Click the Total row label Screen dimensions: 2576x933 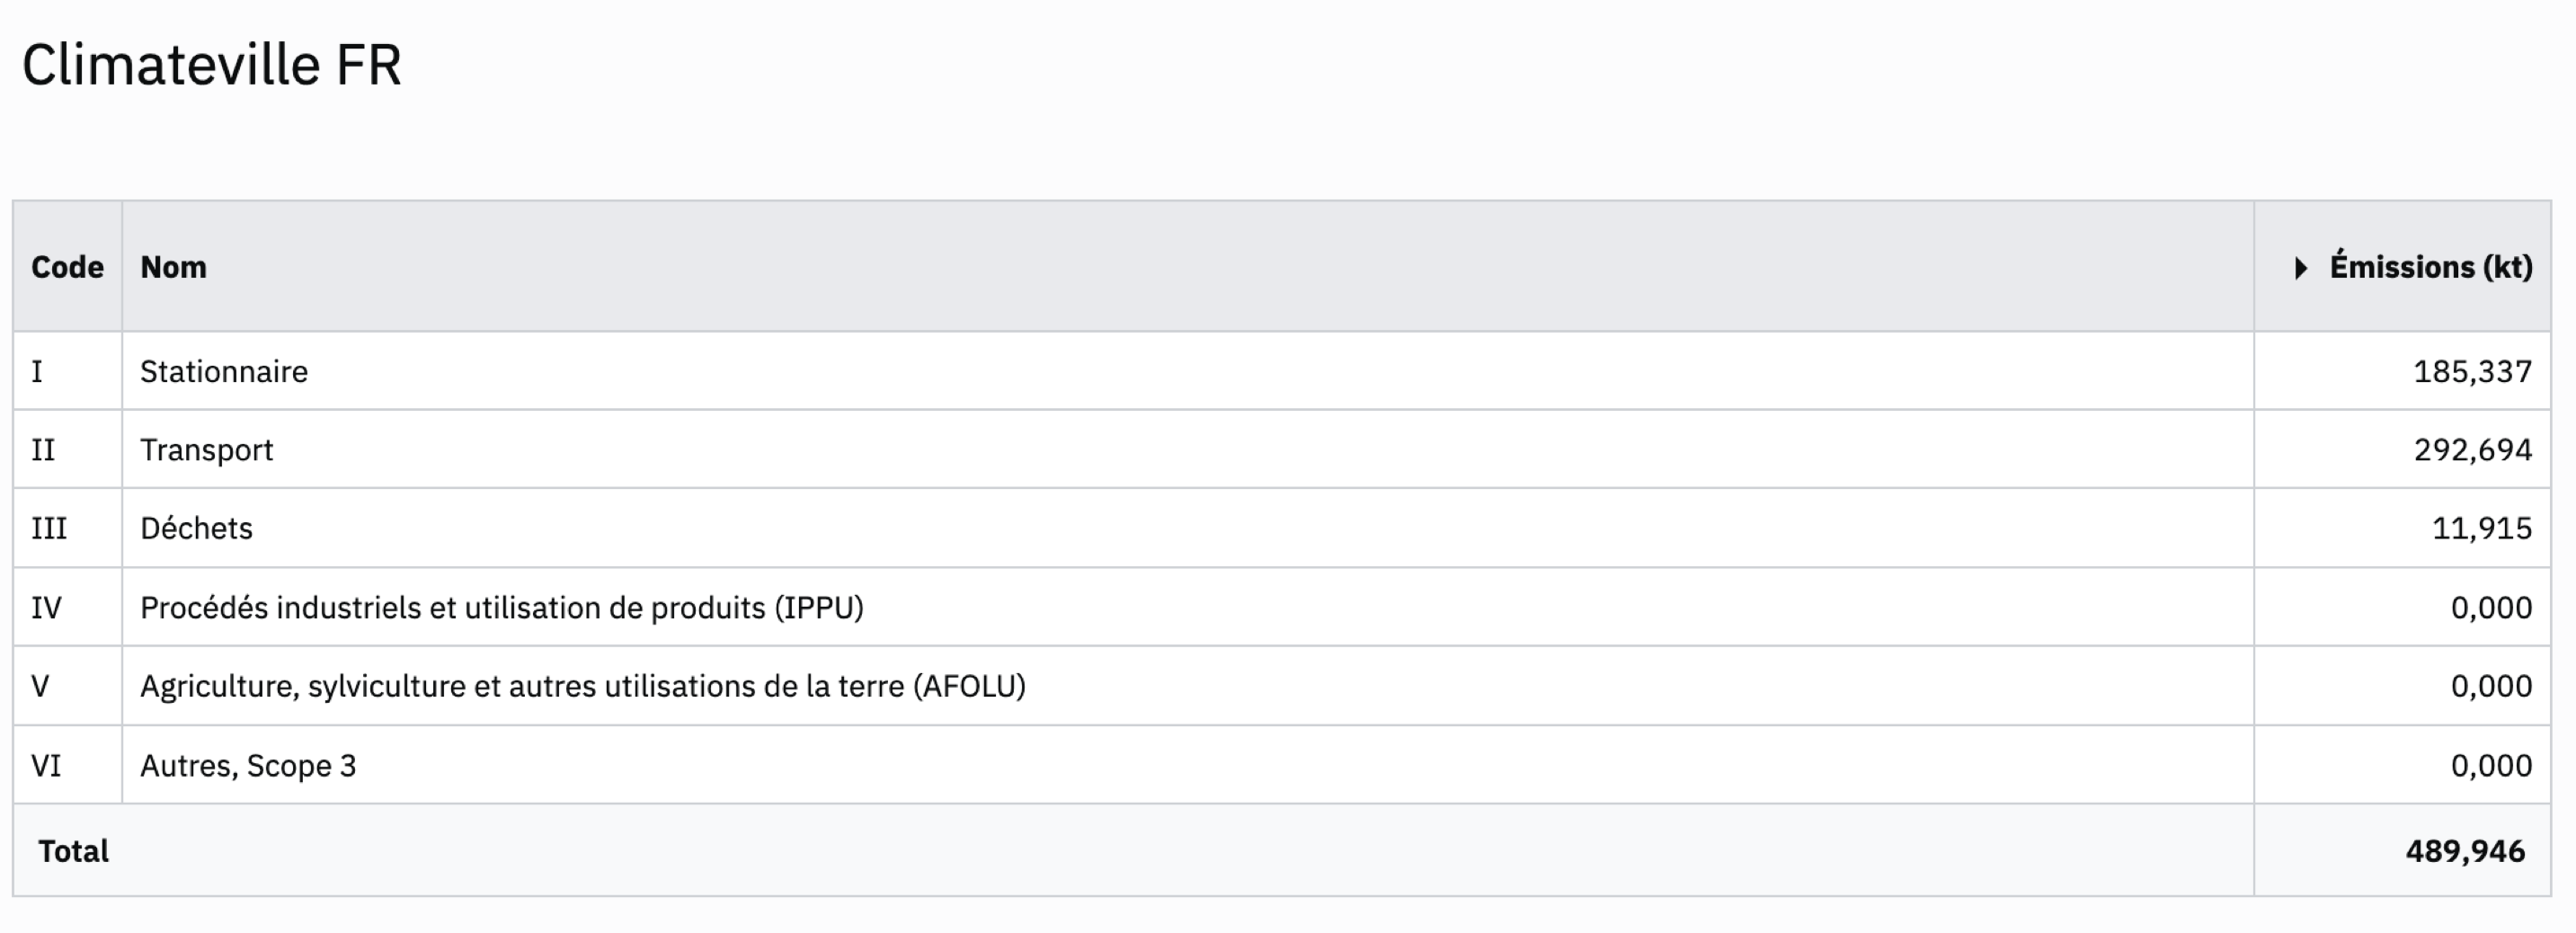click(x=73, y=851)
